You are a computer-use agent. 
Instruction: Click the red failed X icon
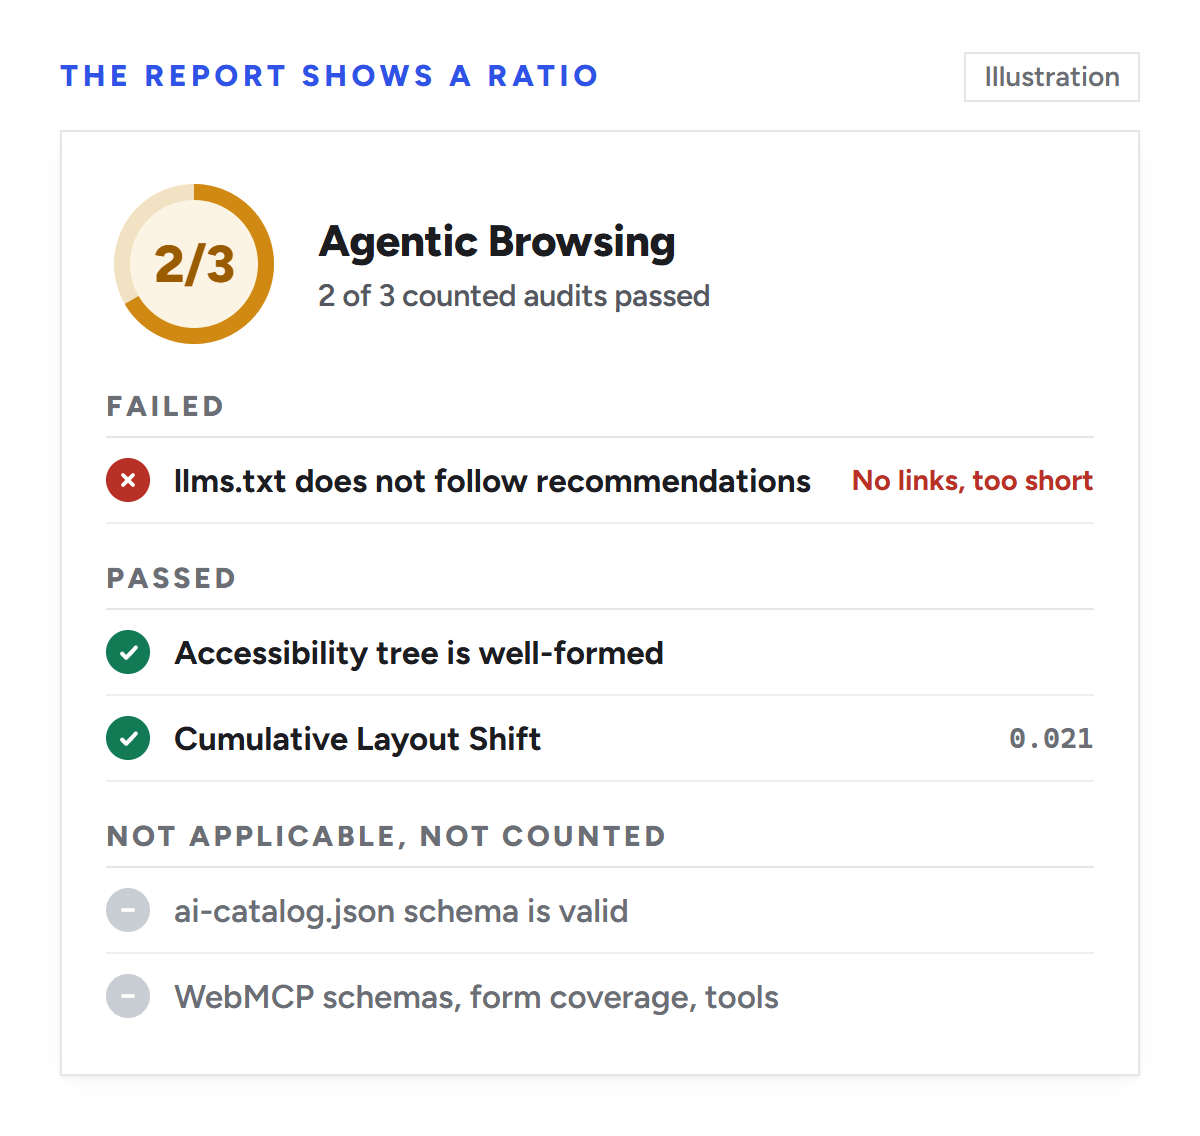point(128,481)
